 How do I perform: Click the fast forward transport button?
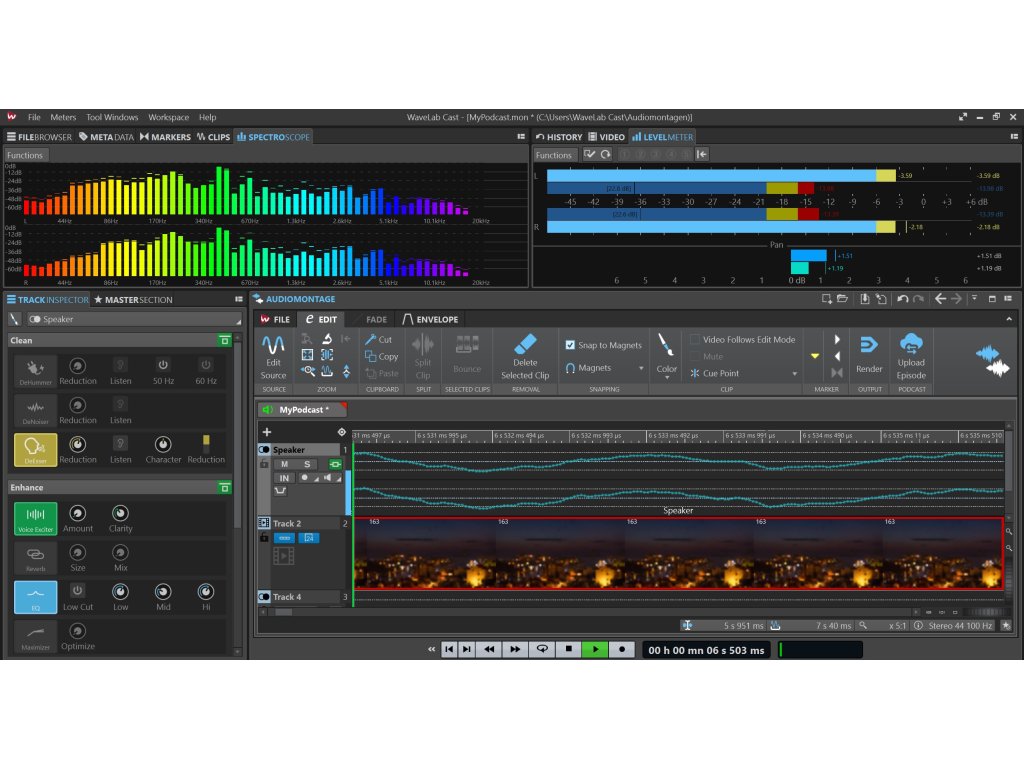click(515, 649)
